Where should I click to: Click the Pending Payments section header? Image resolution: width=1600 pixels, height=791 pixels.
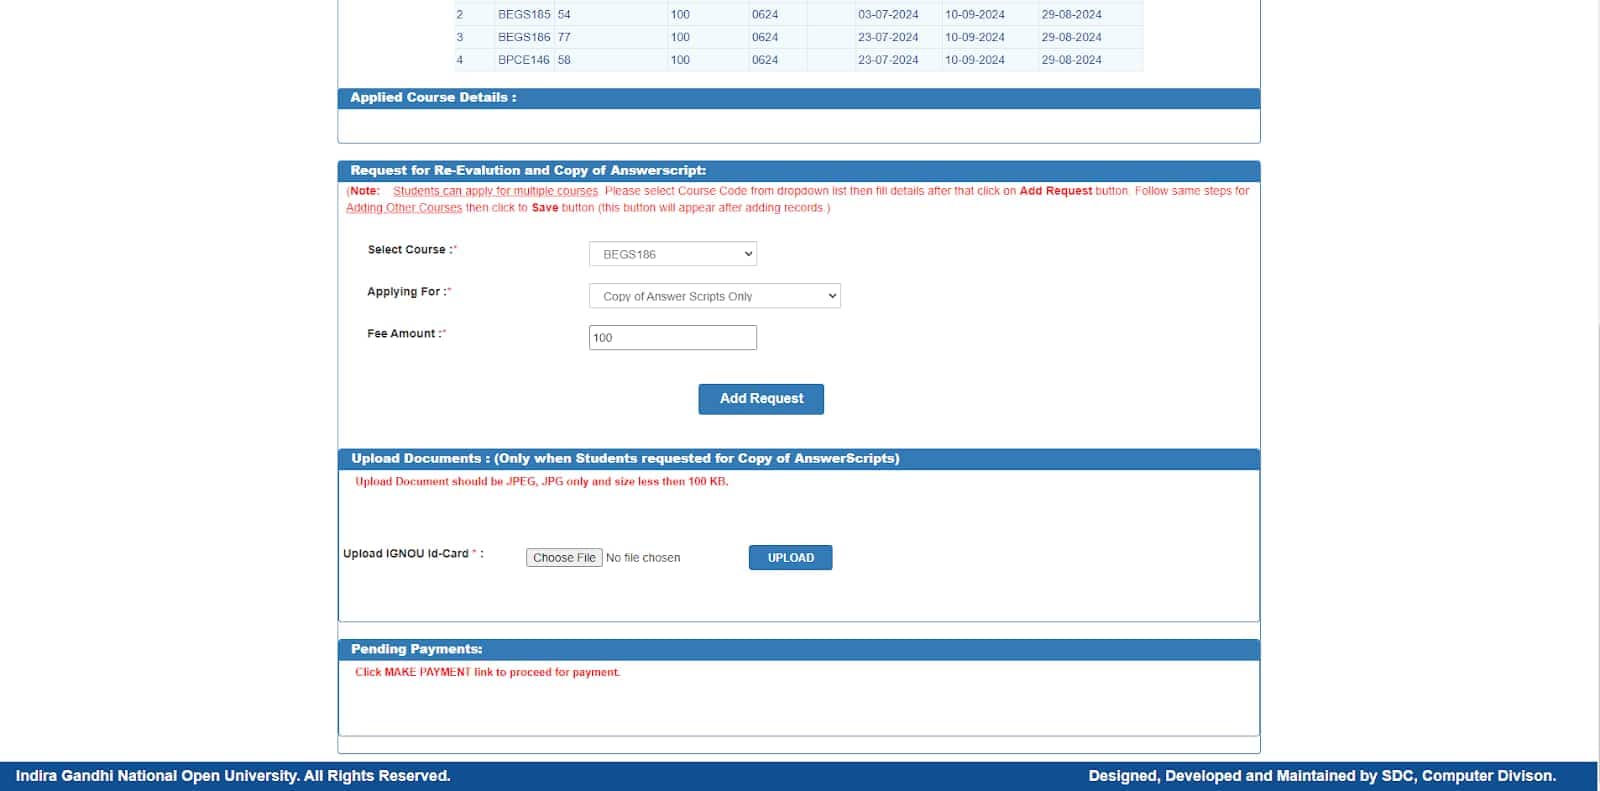coord(799,650)
